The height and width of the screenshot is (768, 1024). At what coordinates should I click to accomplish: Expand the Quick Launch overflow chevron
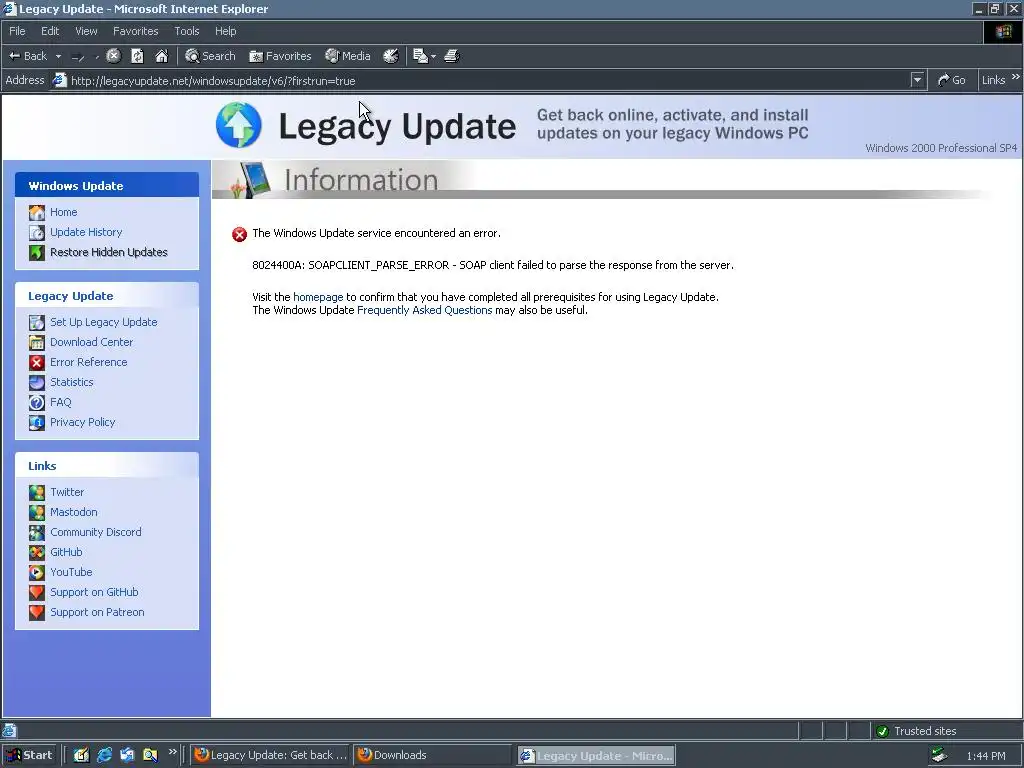[172, 752]
